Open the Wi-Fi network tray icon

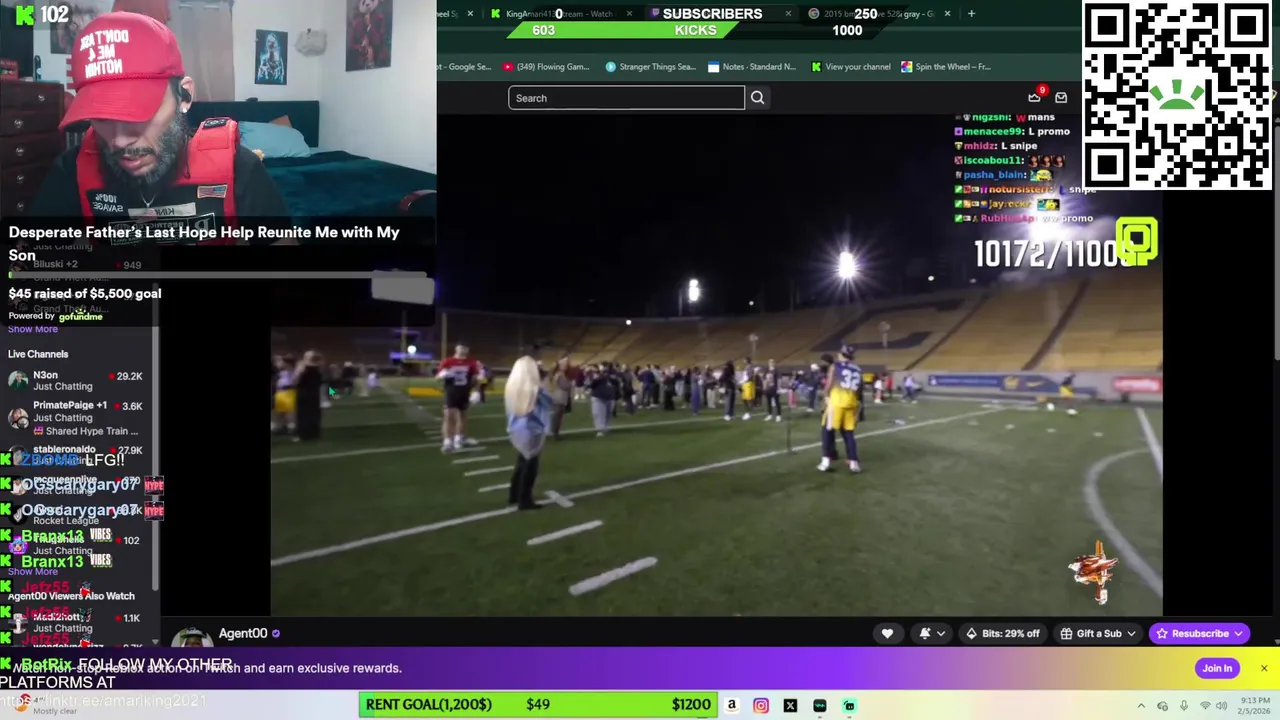pos(1205,705)
